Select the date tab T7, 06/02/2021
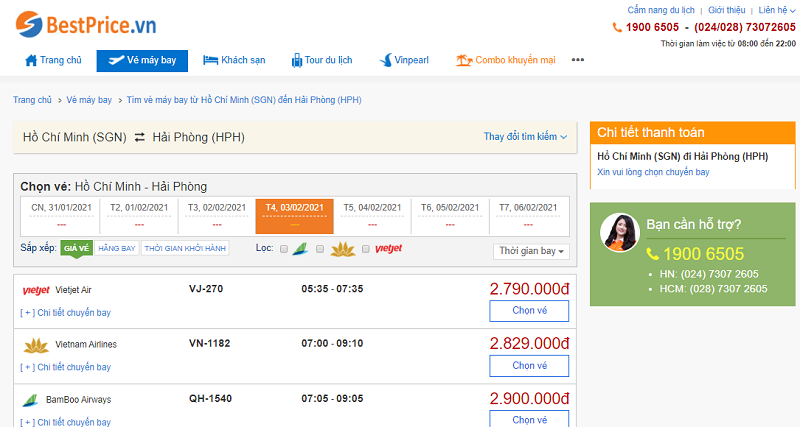This screenshot has height=427, width=800. (528, 216)
